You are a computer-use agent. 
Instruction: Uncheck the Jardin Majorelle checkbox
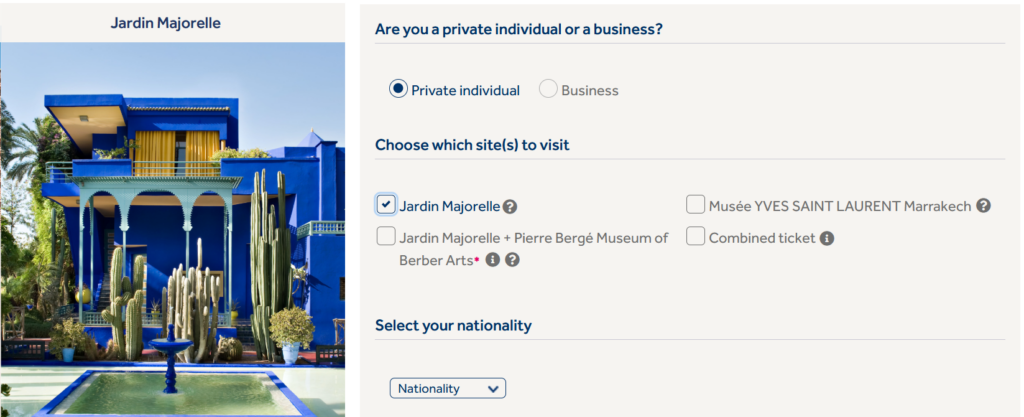click(x=386, y=205)
